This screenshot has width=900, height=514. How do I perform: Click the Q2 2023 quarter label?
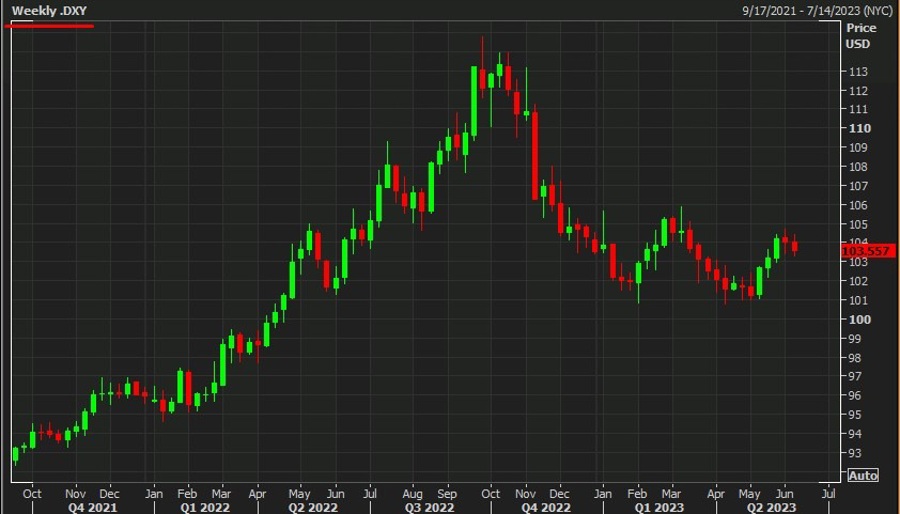pos(771,508)
